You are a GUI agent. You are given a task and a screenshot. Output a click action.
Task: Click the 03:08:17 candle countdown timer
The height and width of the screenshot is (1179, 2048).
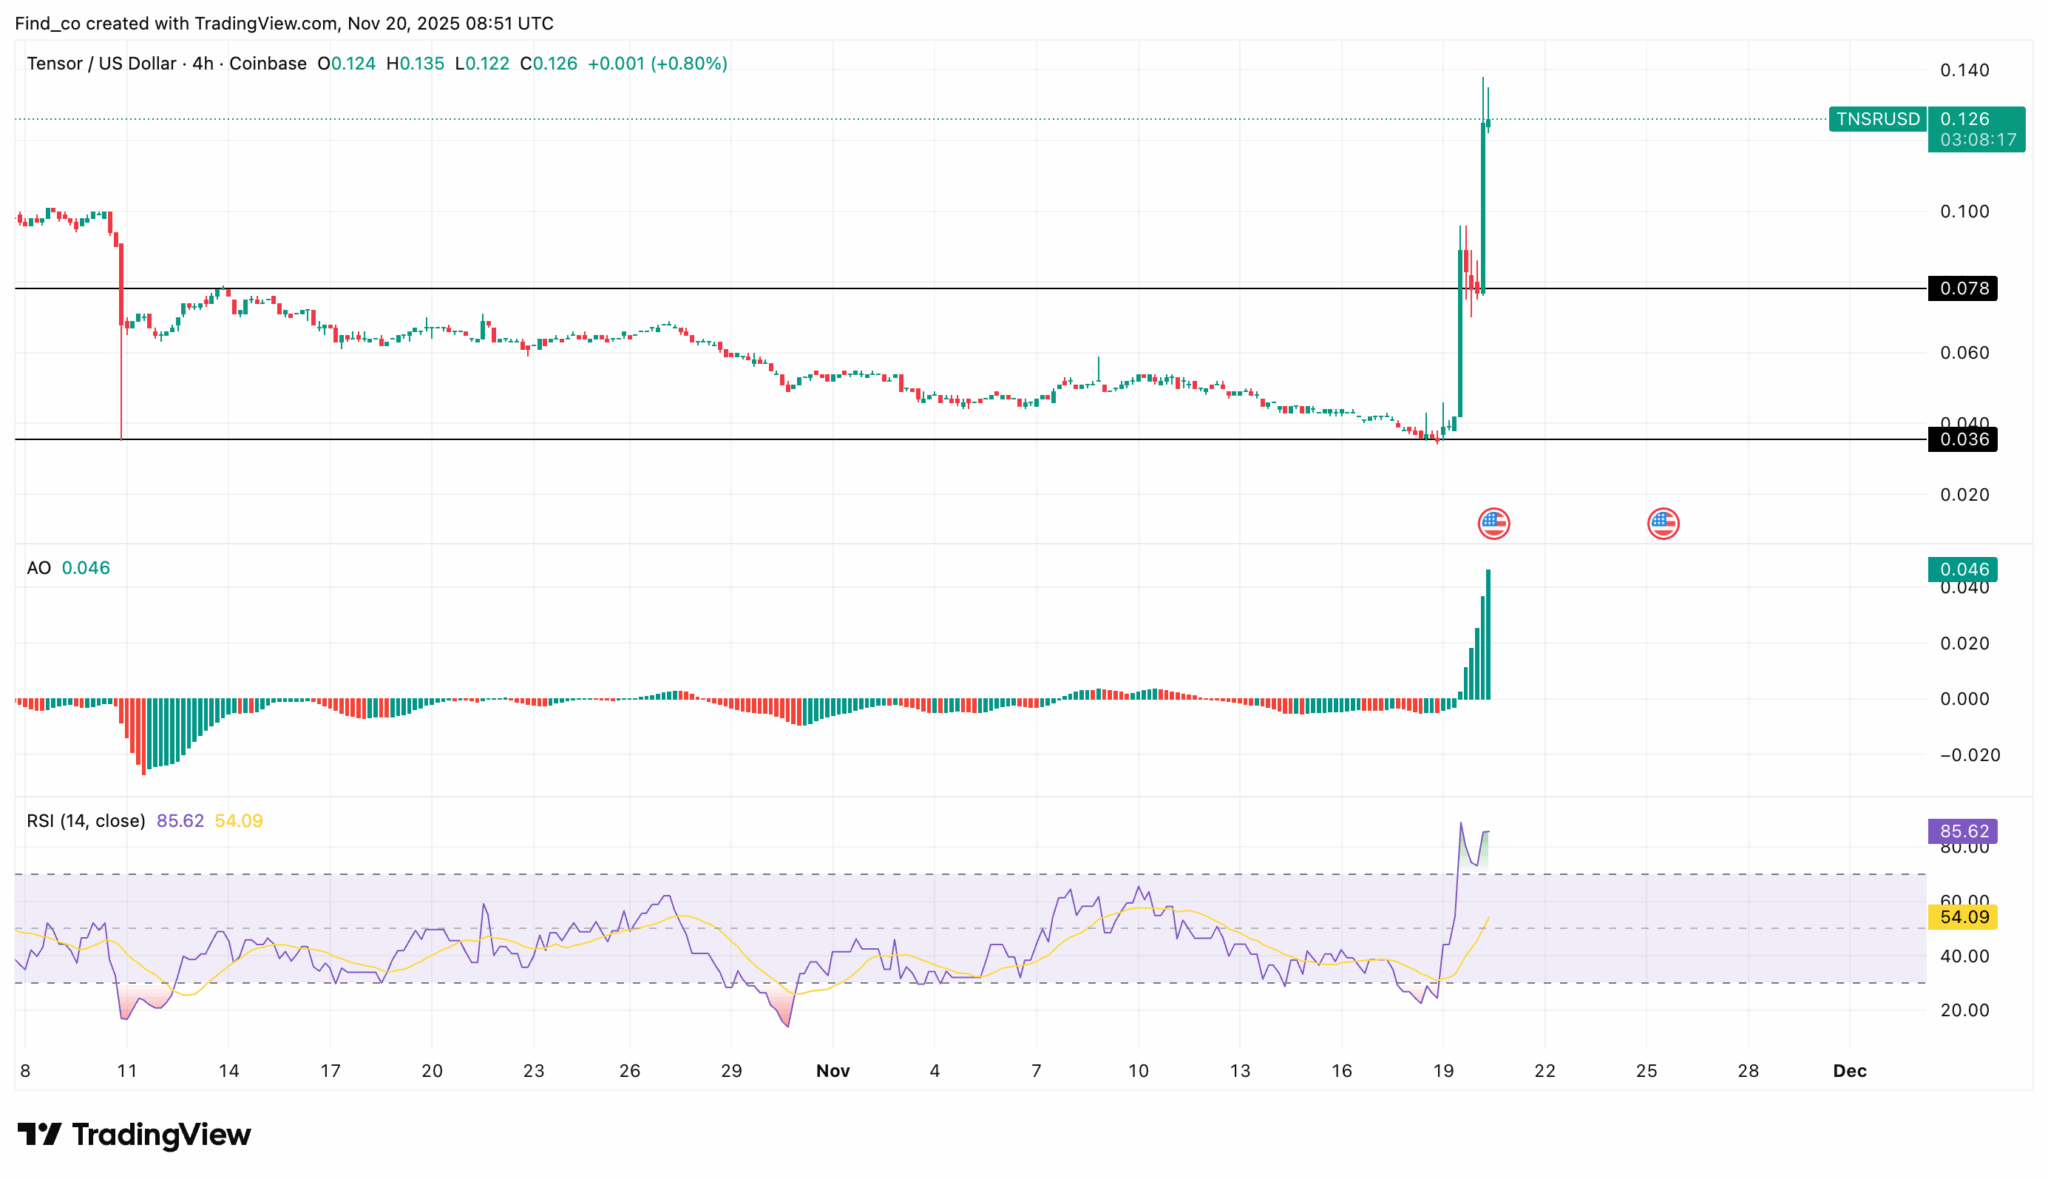[1977, 140]
